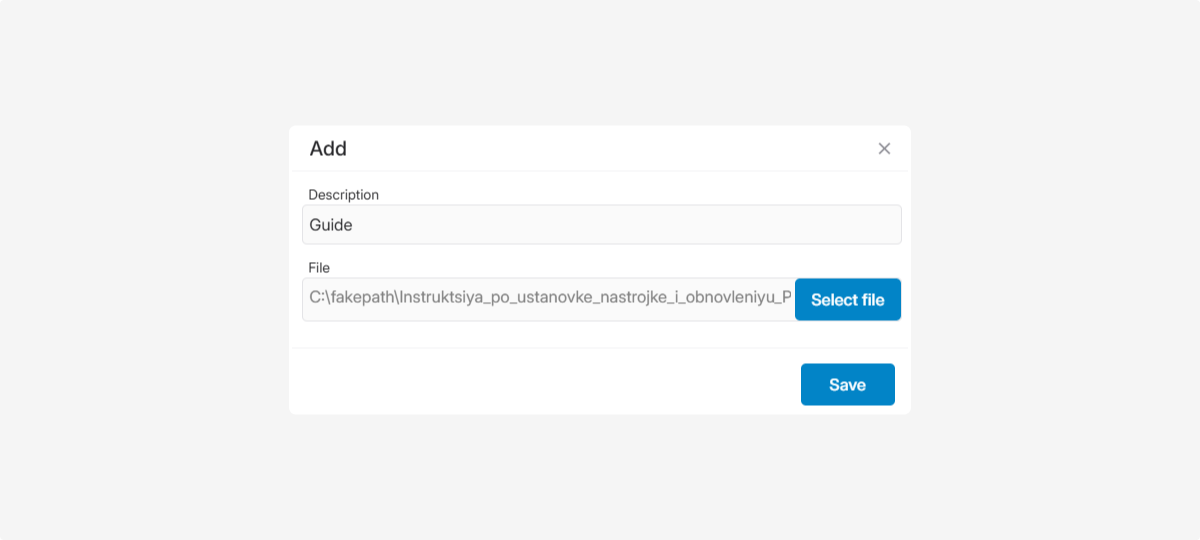
Task: Confirm the Guide entry by clicking Save
Action: pos(847,385)
